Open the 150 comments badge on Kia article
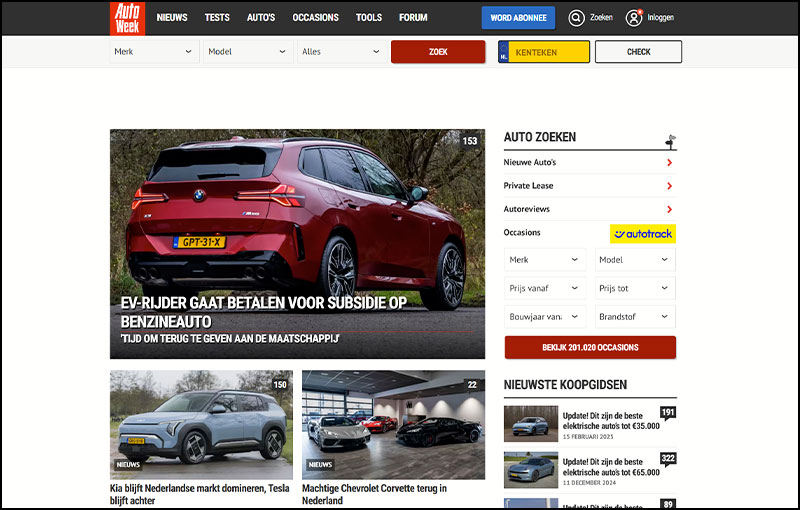 [280, 385]
